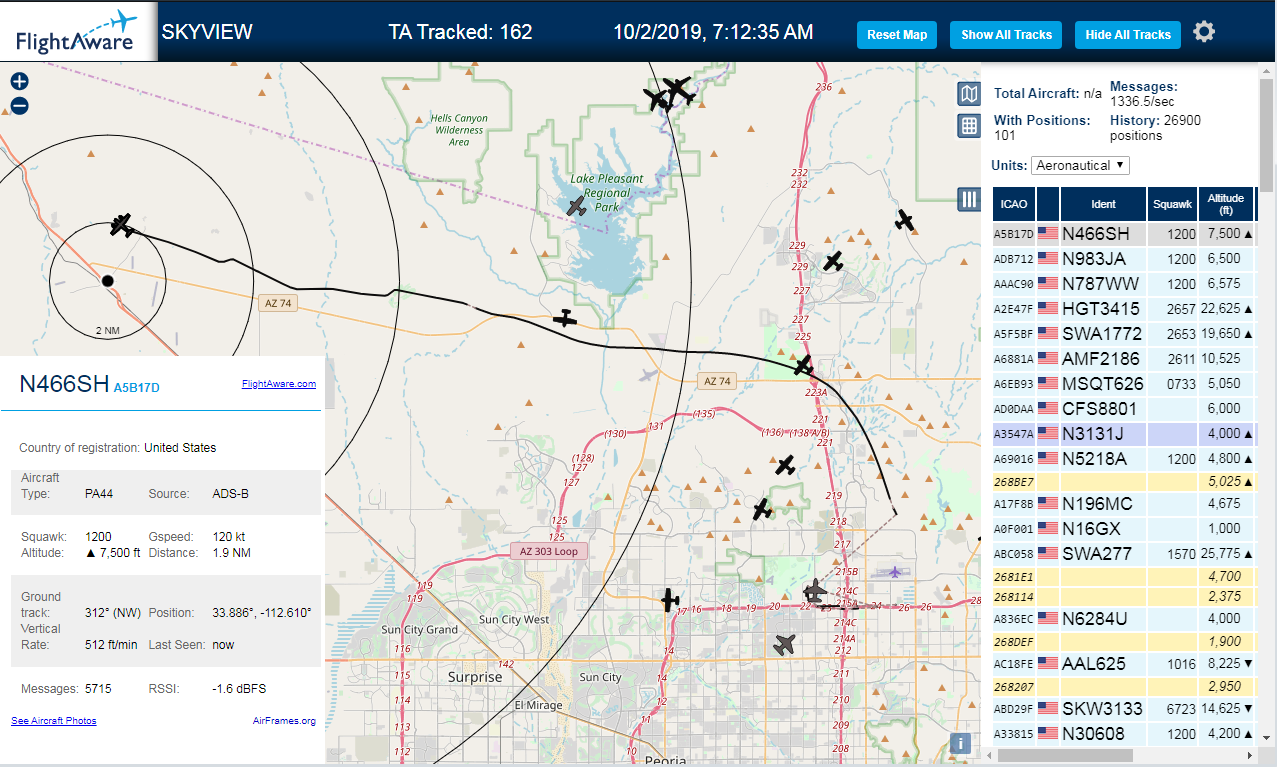Screen dimensions: 1277x767
Task: Toggle the grid table view icon
Action: point(968,126)
